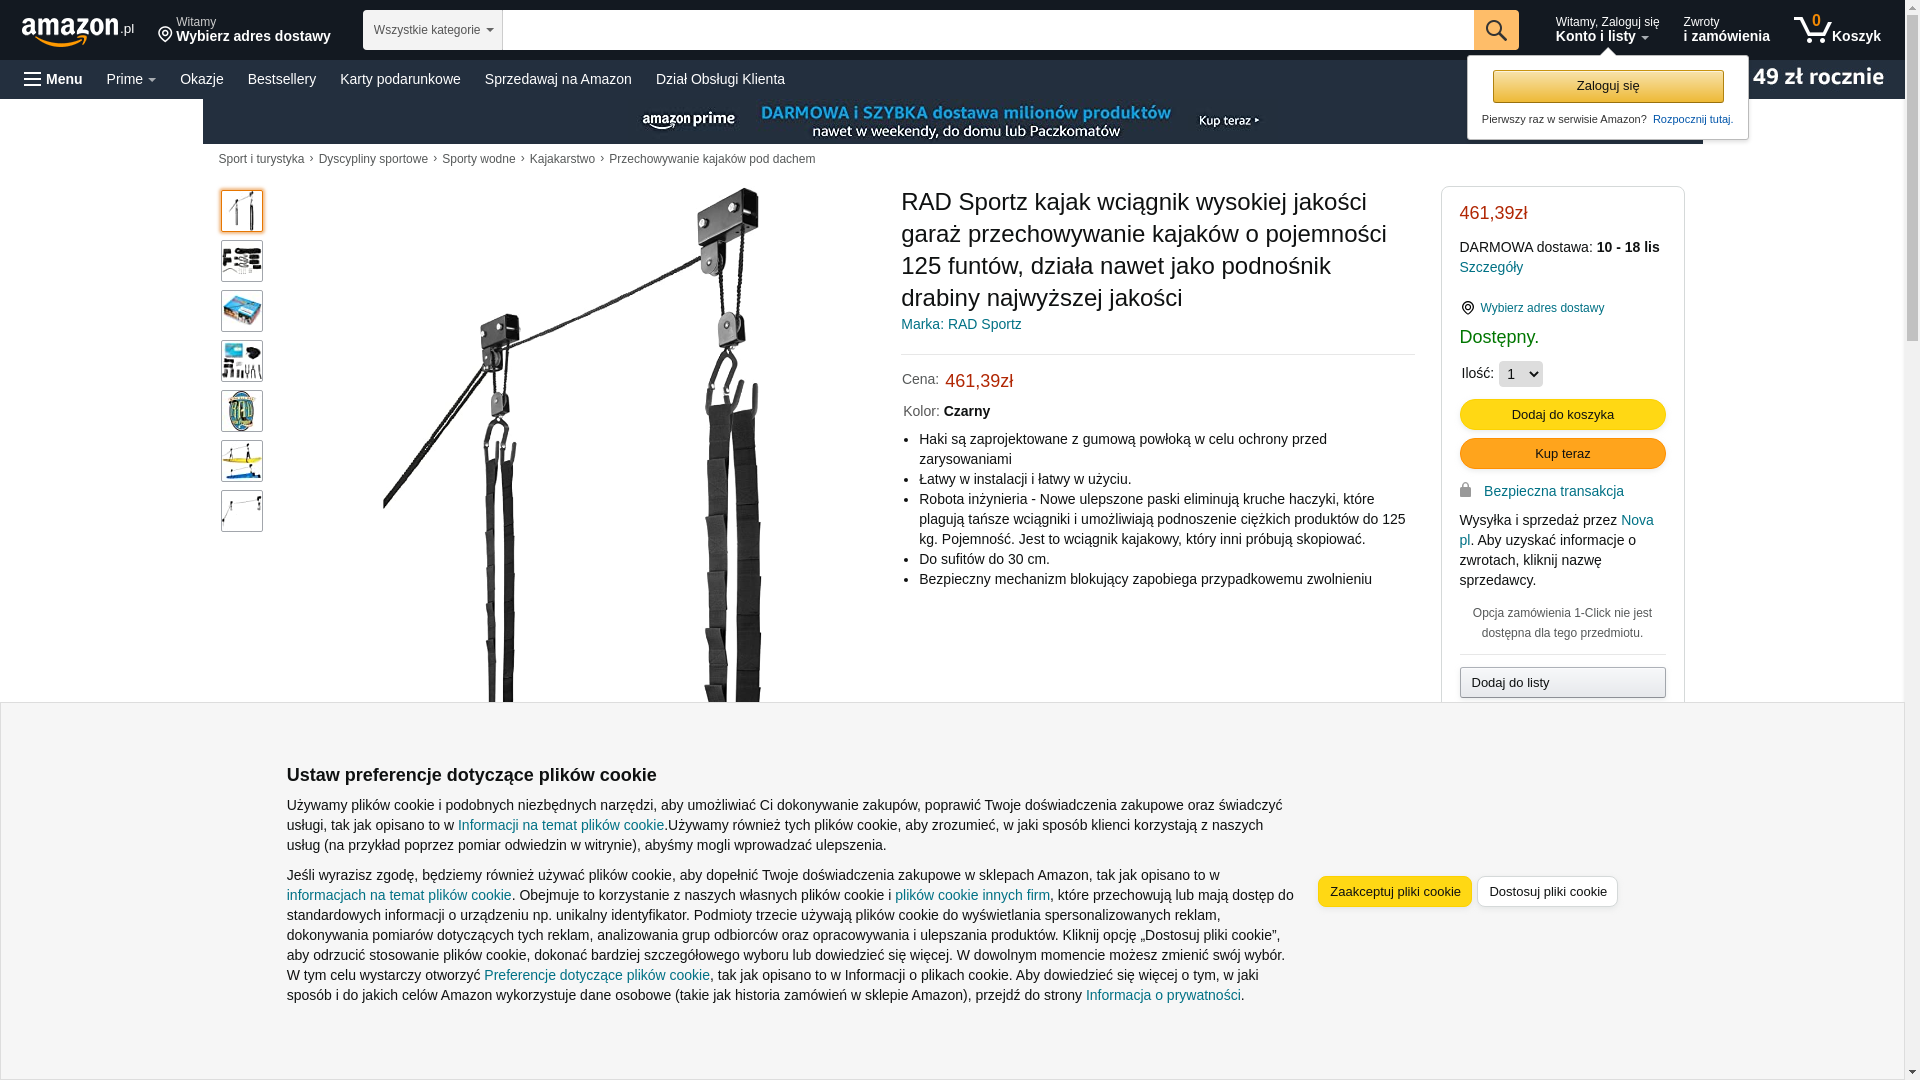Image resolution: width=1920 pixels, height=1080 pixels.
Task: Focus the main search input field
Action: point(988,30)
